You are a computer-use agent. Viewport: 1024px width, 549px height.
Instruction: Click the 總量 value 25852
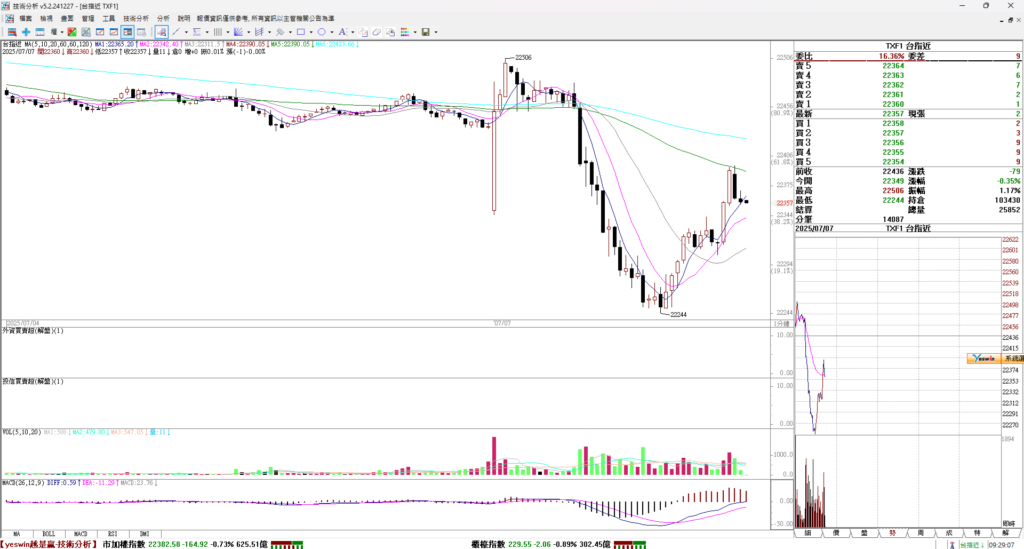click(x=1009, y=210)
